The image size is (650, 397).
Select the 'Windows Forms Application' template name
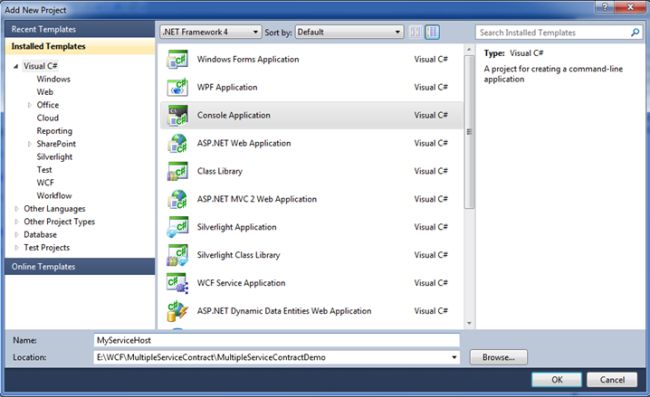(248, 59)
